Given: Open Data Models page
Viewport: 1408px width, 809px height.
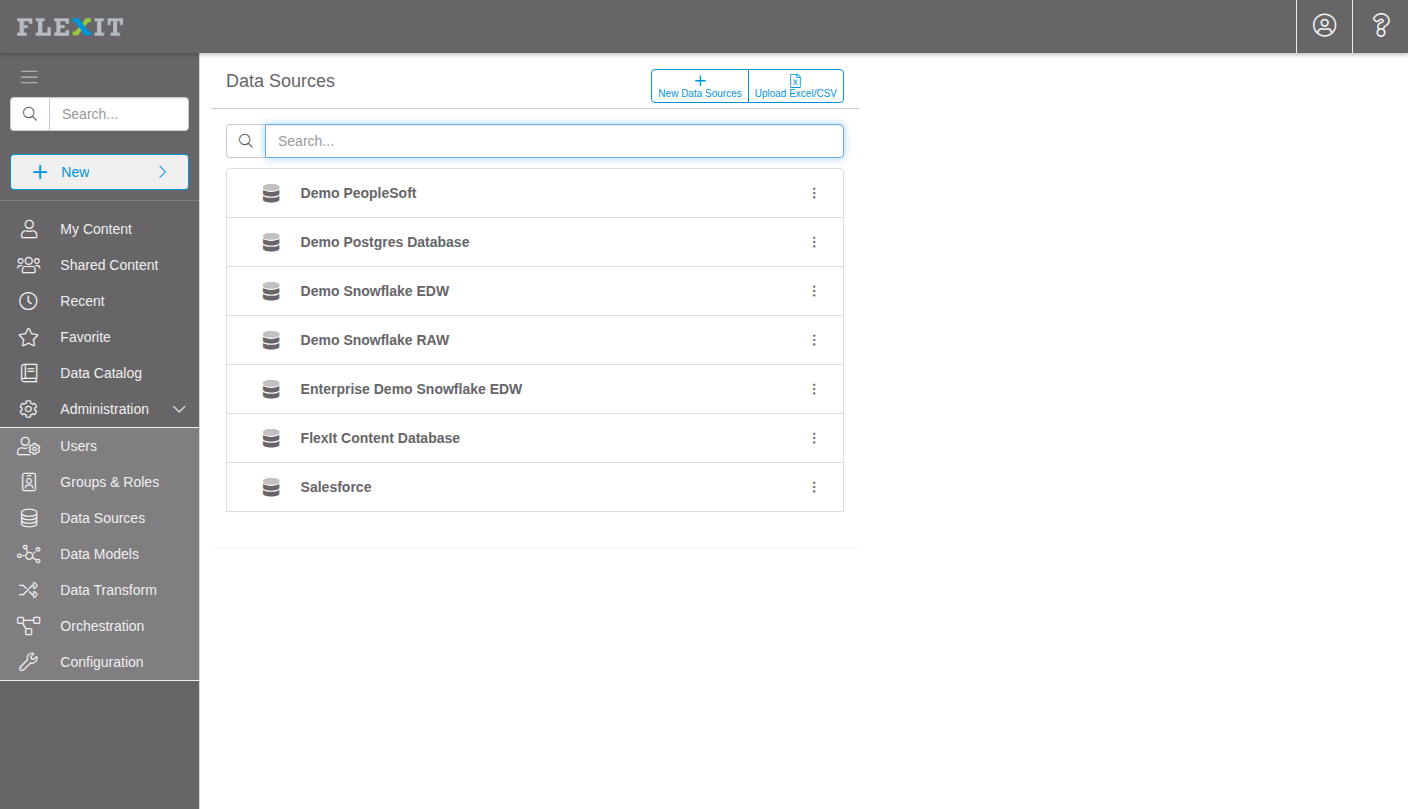Looking at the screenshot, I should pos(99,554).
